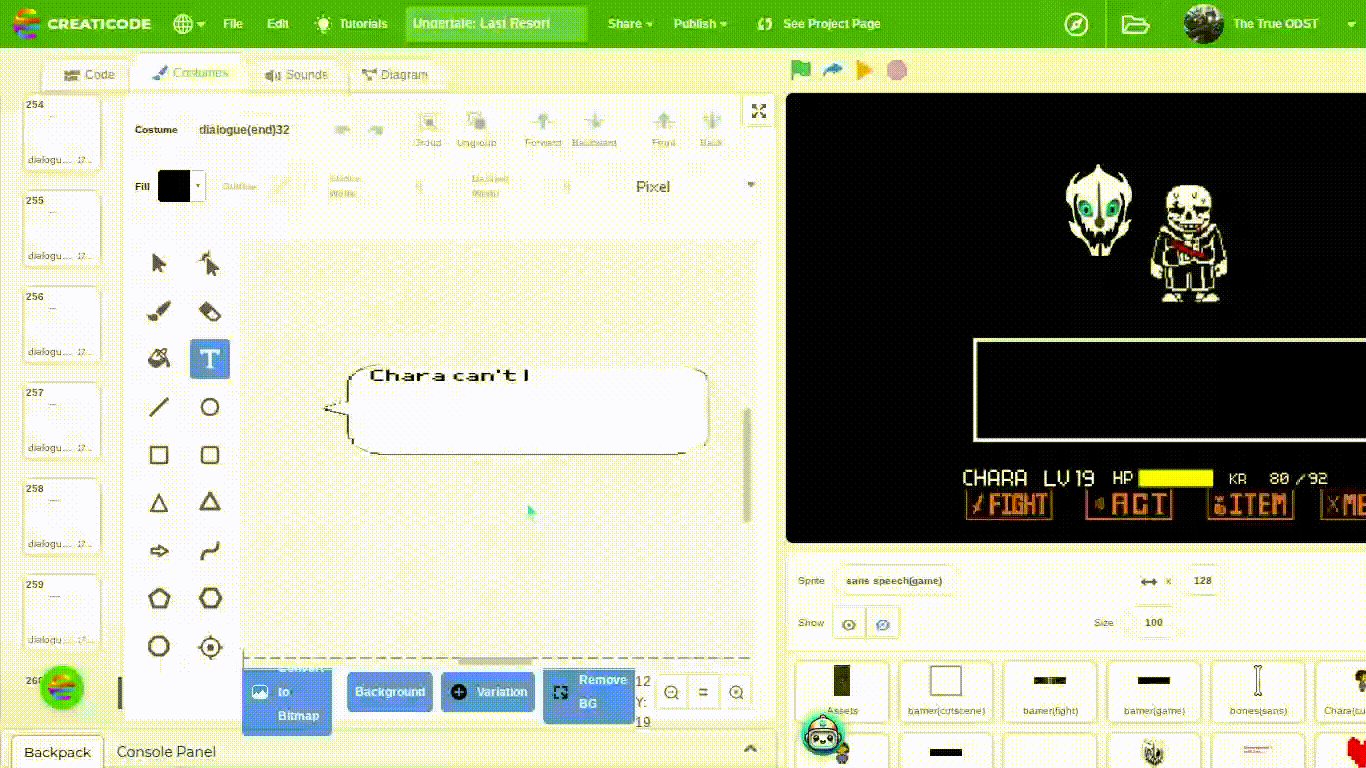This screenshot has height=768, width=1366.
Task: Select the Line drawing tool
Action: click(159, 407)
